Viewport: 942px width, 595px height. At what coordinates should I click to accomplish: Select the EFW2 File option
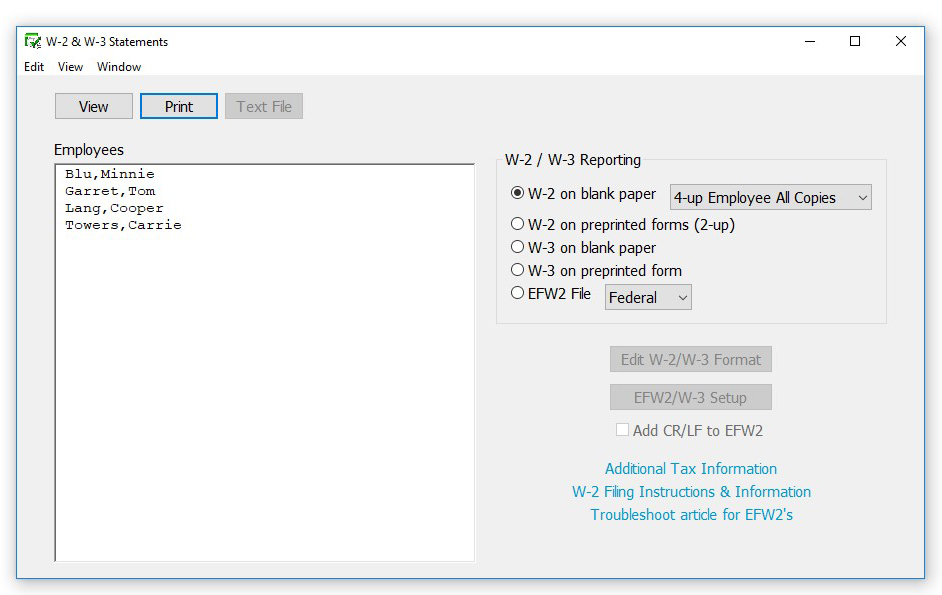coord(517,295)
